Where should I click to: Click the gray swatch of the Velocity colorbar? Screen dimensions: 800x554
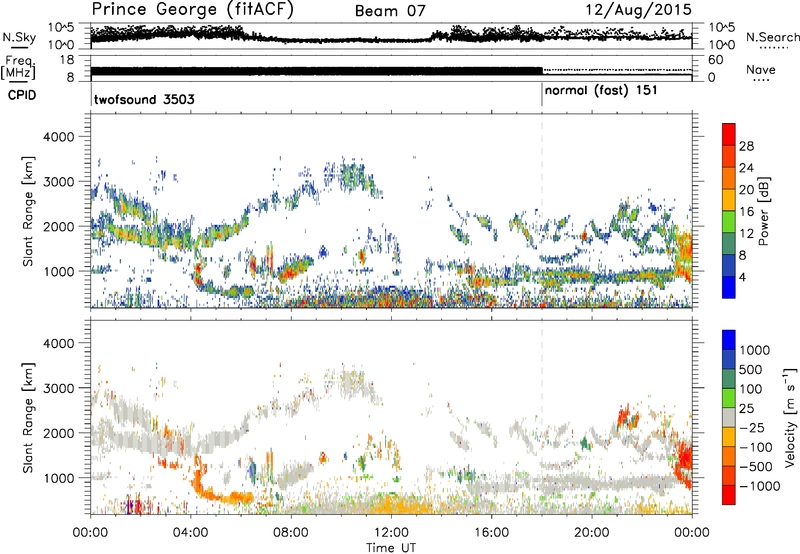pos(729,417)
